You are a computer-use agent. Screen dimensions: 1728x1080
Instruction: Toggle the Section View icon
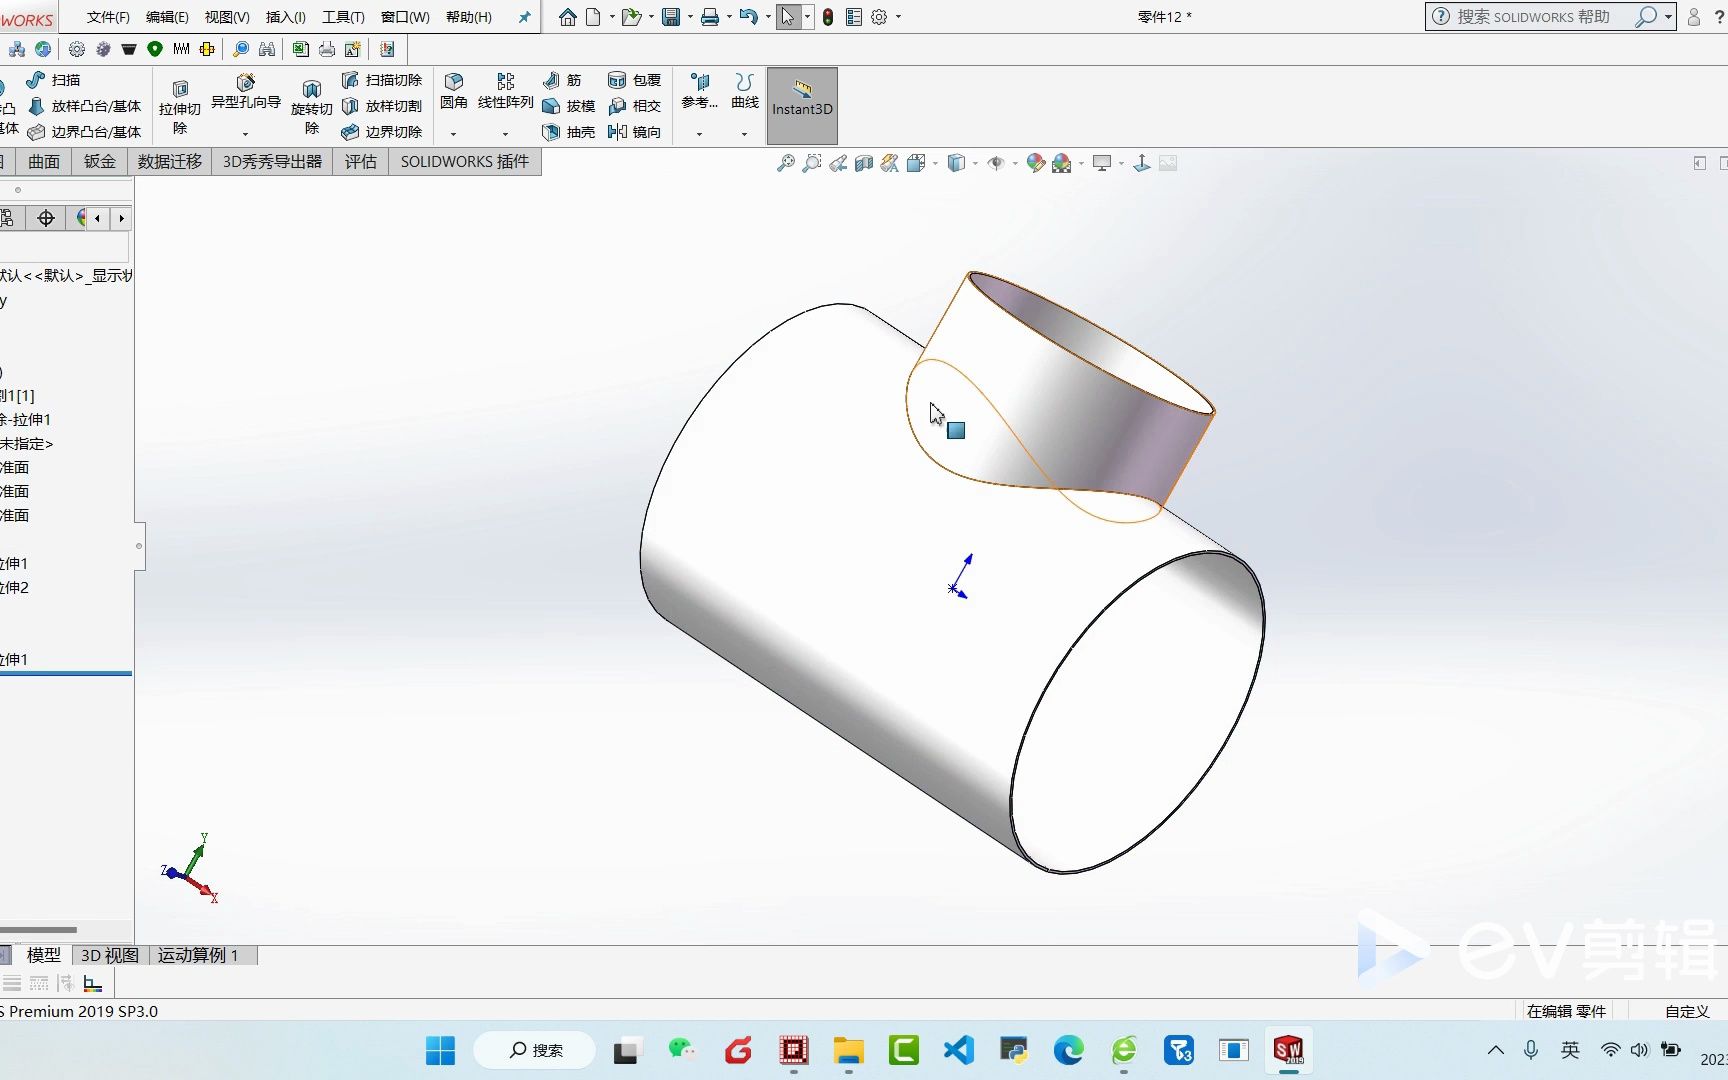point(864,163)
